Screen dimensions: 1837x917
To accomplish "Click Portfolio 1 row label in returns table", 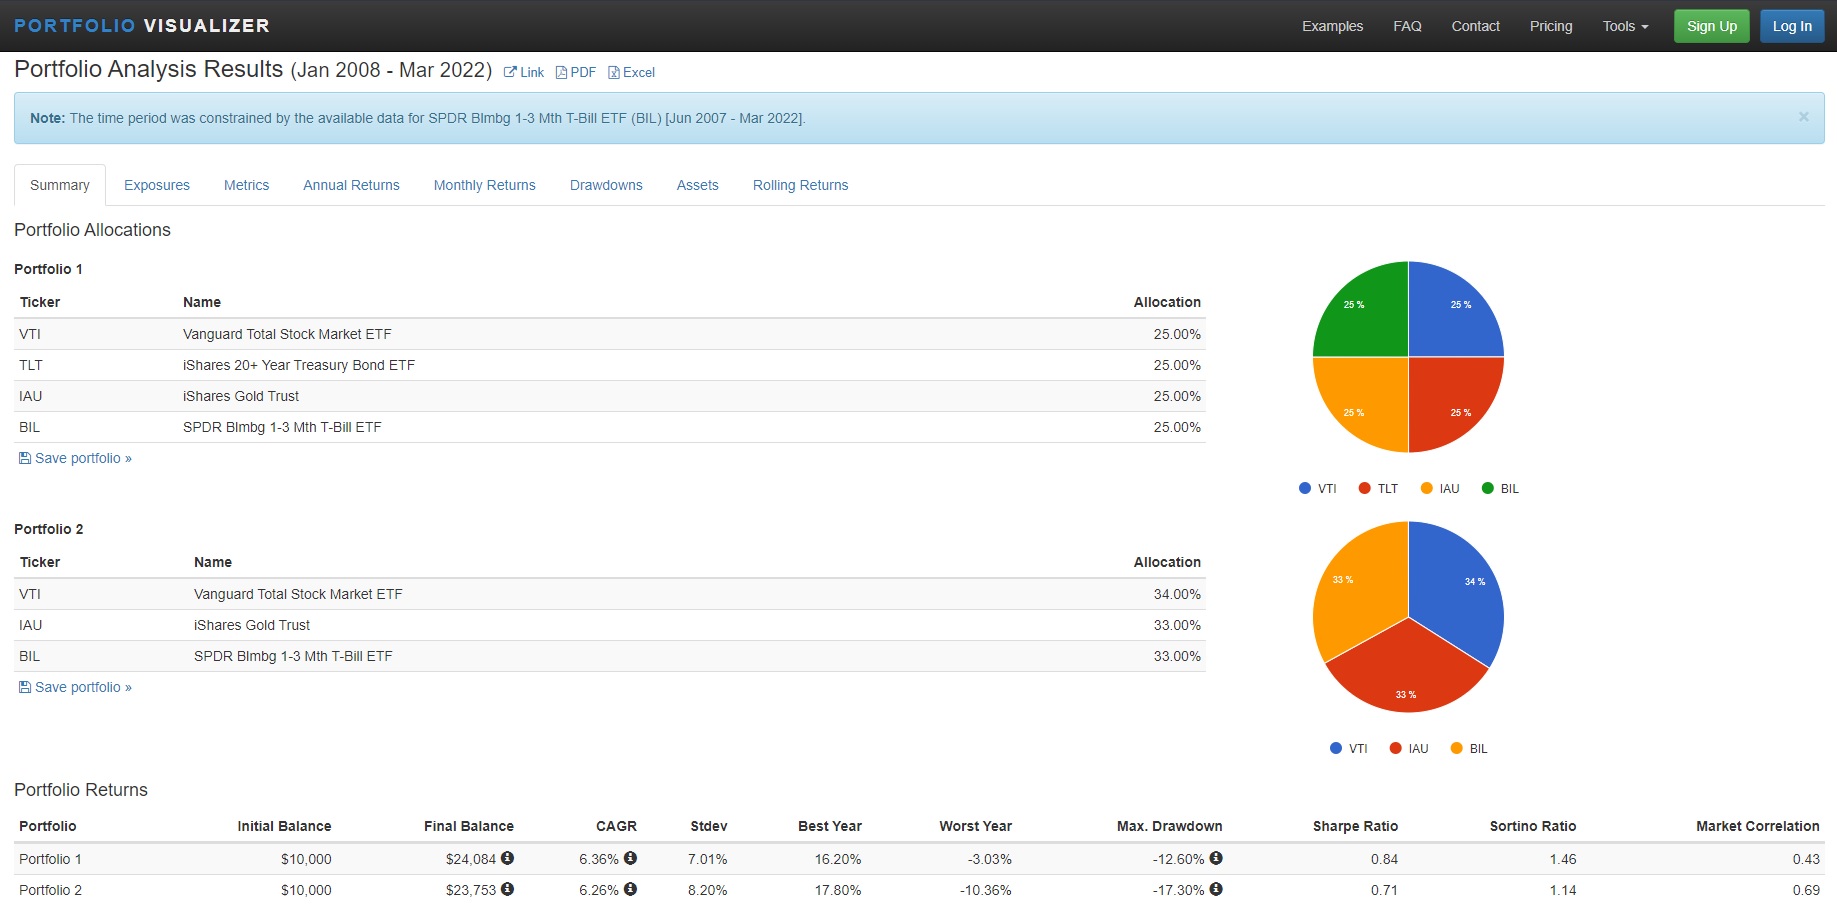I will tap(51, 859).
